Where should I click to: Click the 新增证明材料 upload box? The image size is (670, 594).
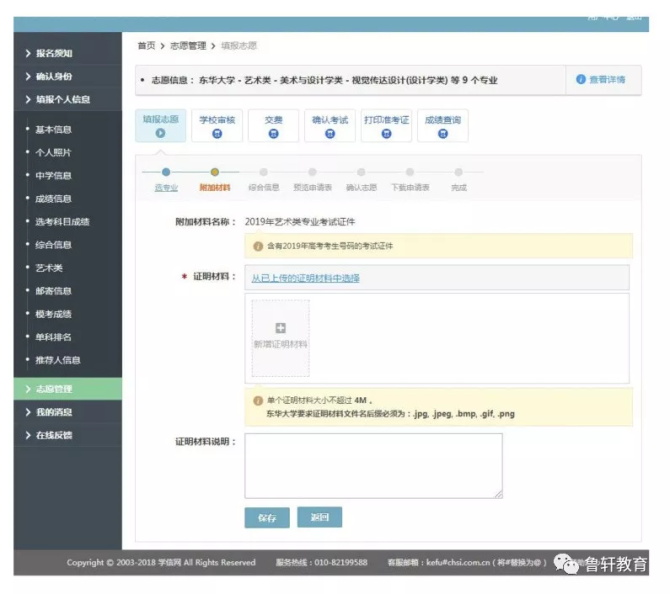click(x=280, y=338)
